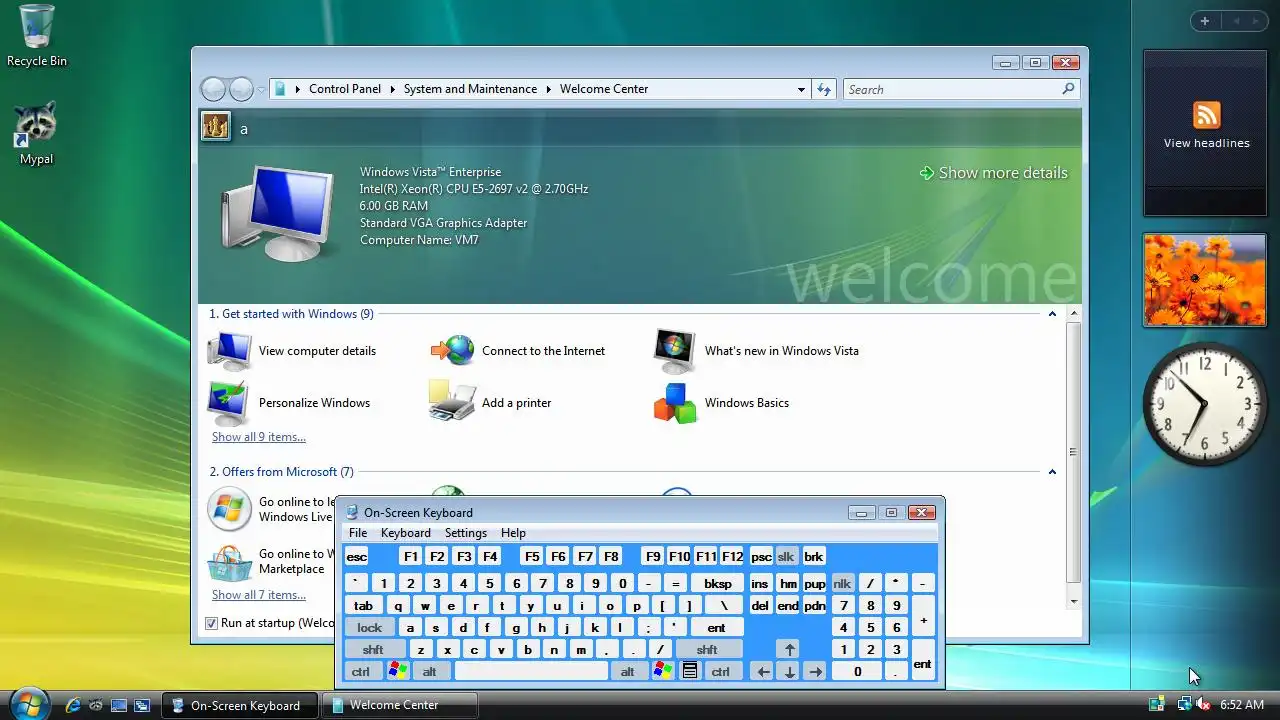This screenshot has height=720, width=1280.
Task: Click the network tray icon
Action: pos(1184,704)
